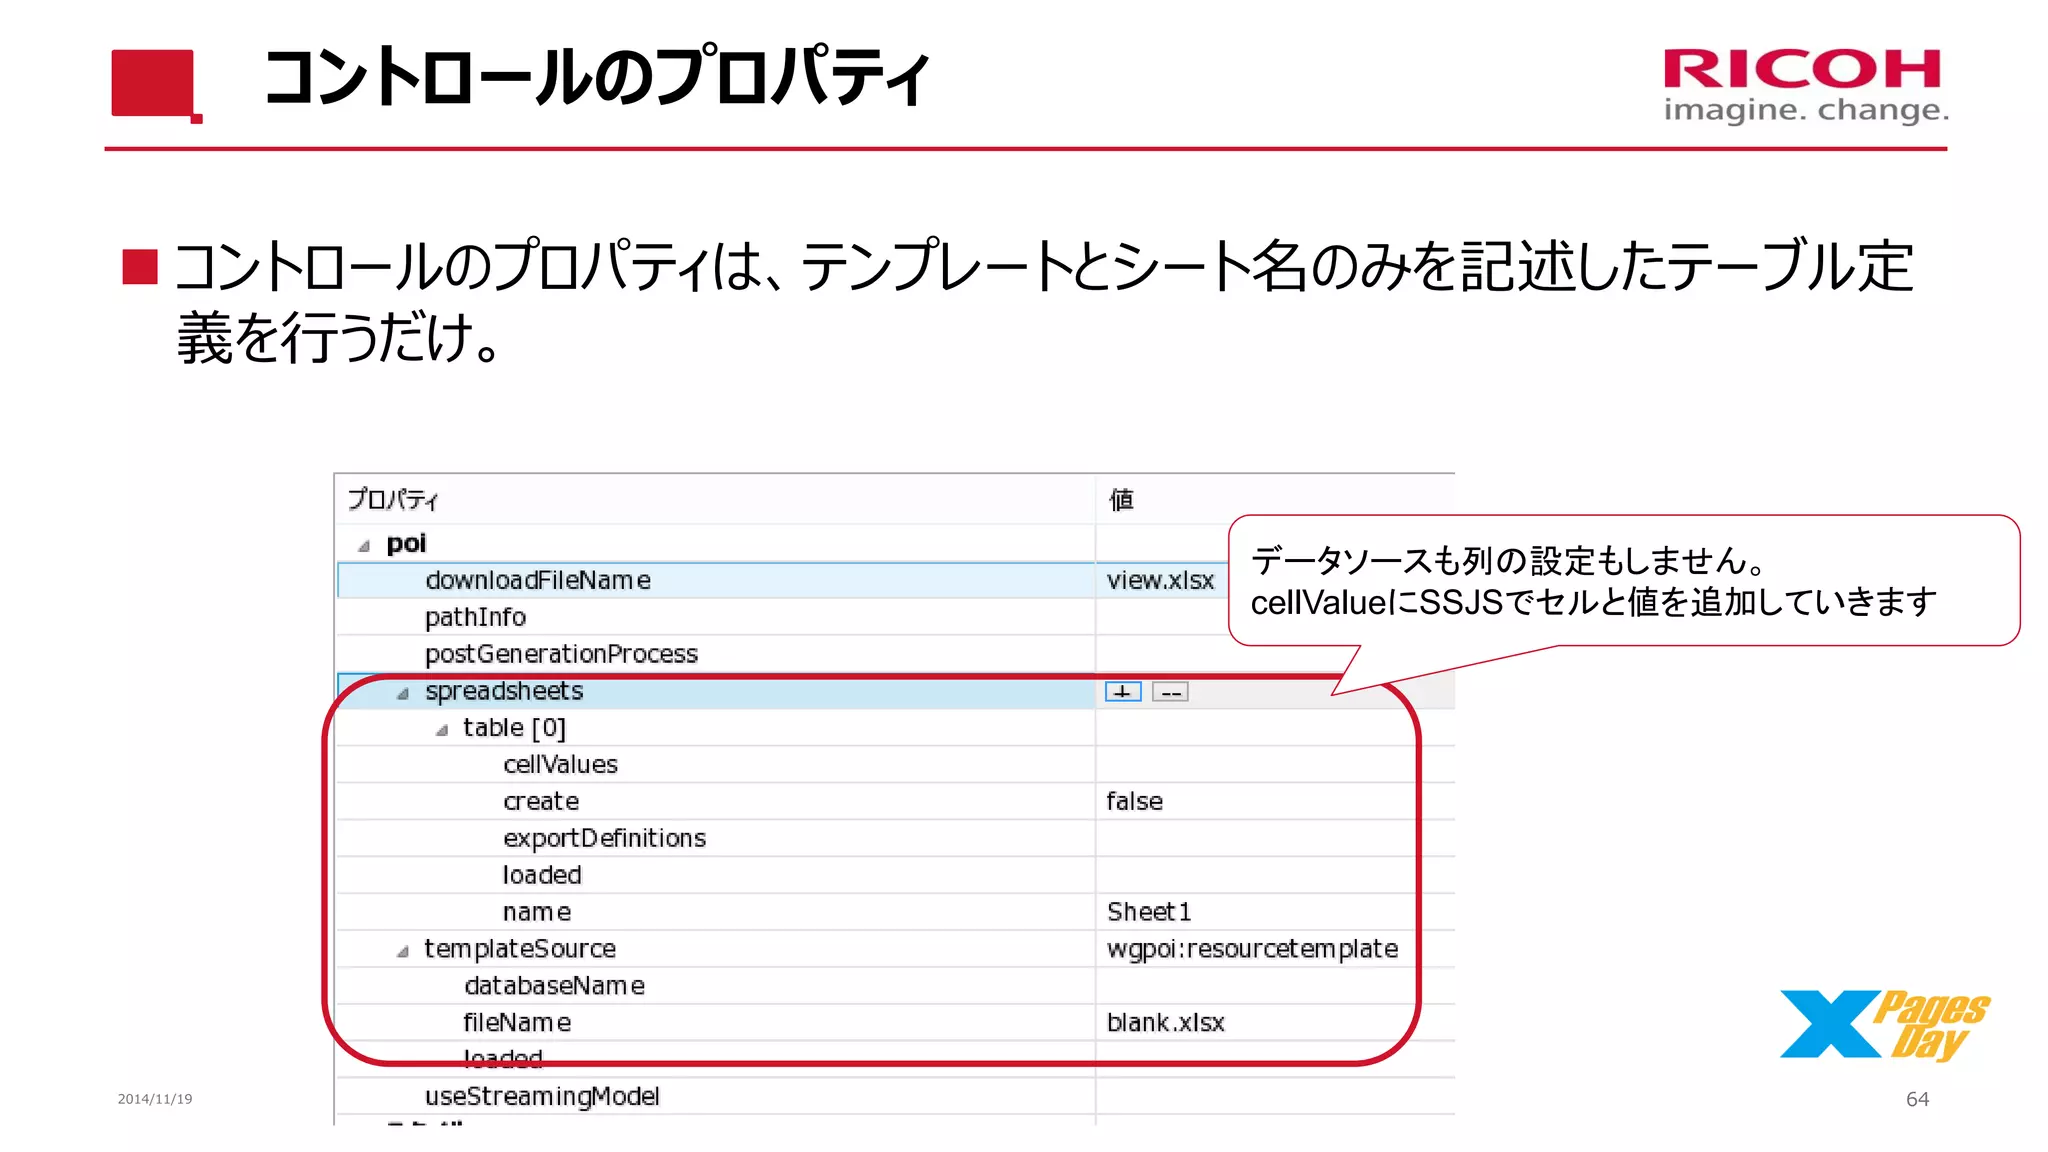This screenshot has width=2048, height=1152.
Task: Click the RICOH logo
Action: pyautogui.click(x=1806, y=85)
